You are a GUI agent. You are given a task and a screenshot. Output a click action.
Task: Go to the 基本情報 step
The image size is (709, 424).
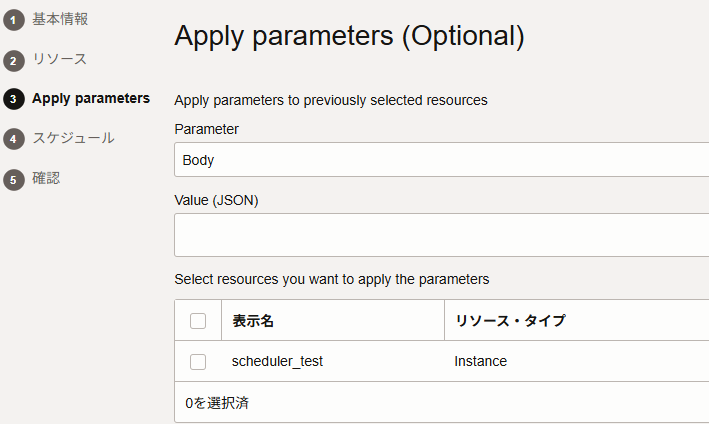click(60, 19)
